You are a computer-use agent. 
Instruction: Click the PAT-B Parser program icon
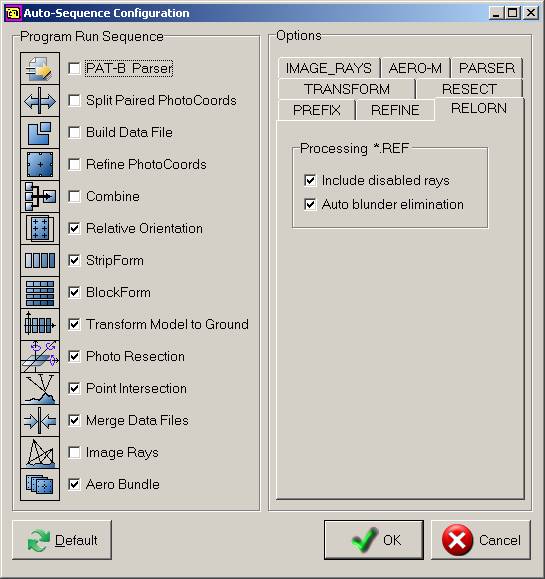pyautogui.click(x=40, y=68)
